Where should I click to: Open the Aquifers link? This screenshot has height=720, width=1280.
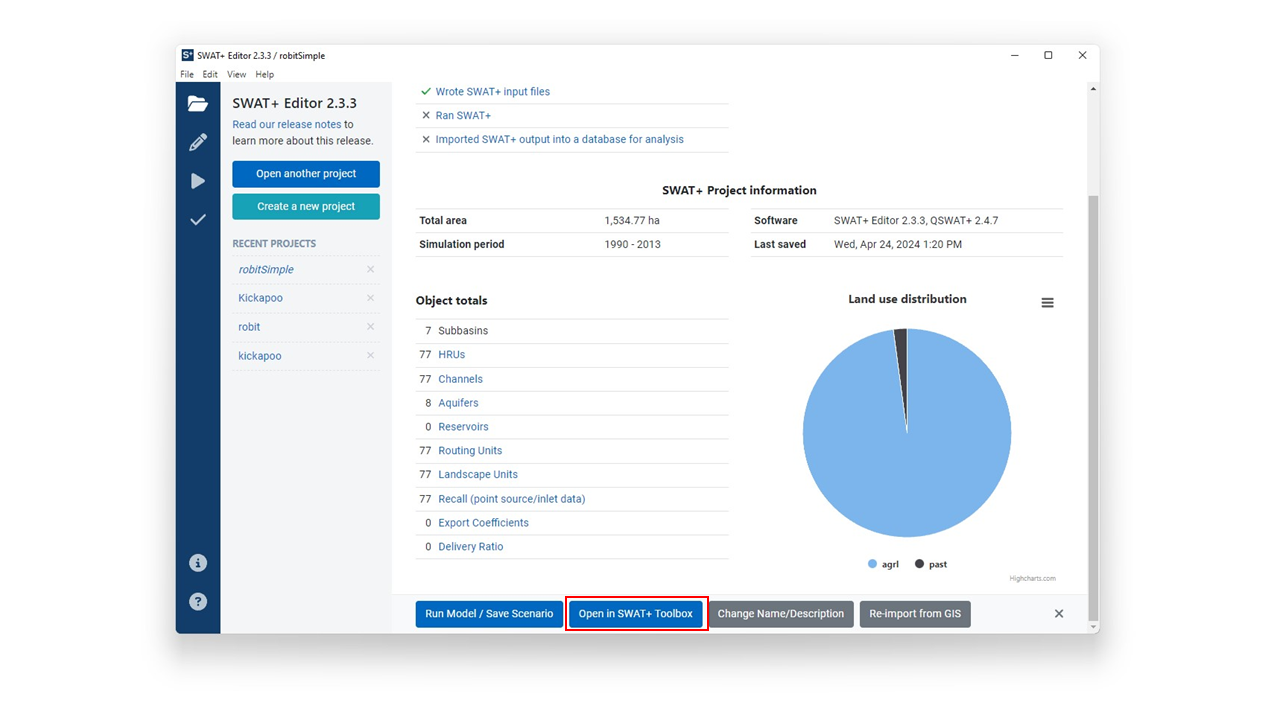click(458, 403)
